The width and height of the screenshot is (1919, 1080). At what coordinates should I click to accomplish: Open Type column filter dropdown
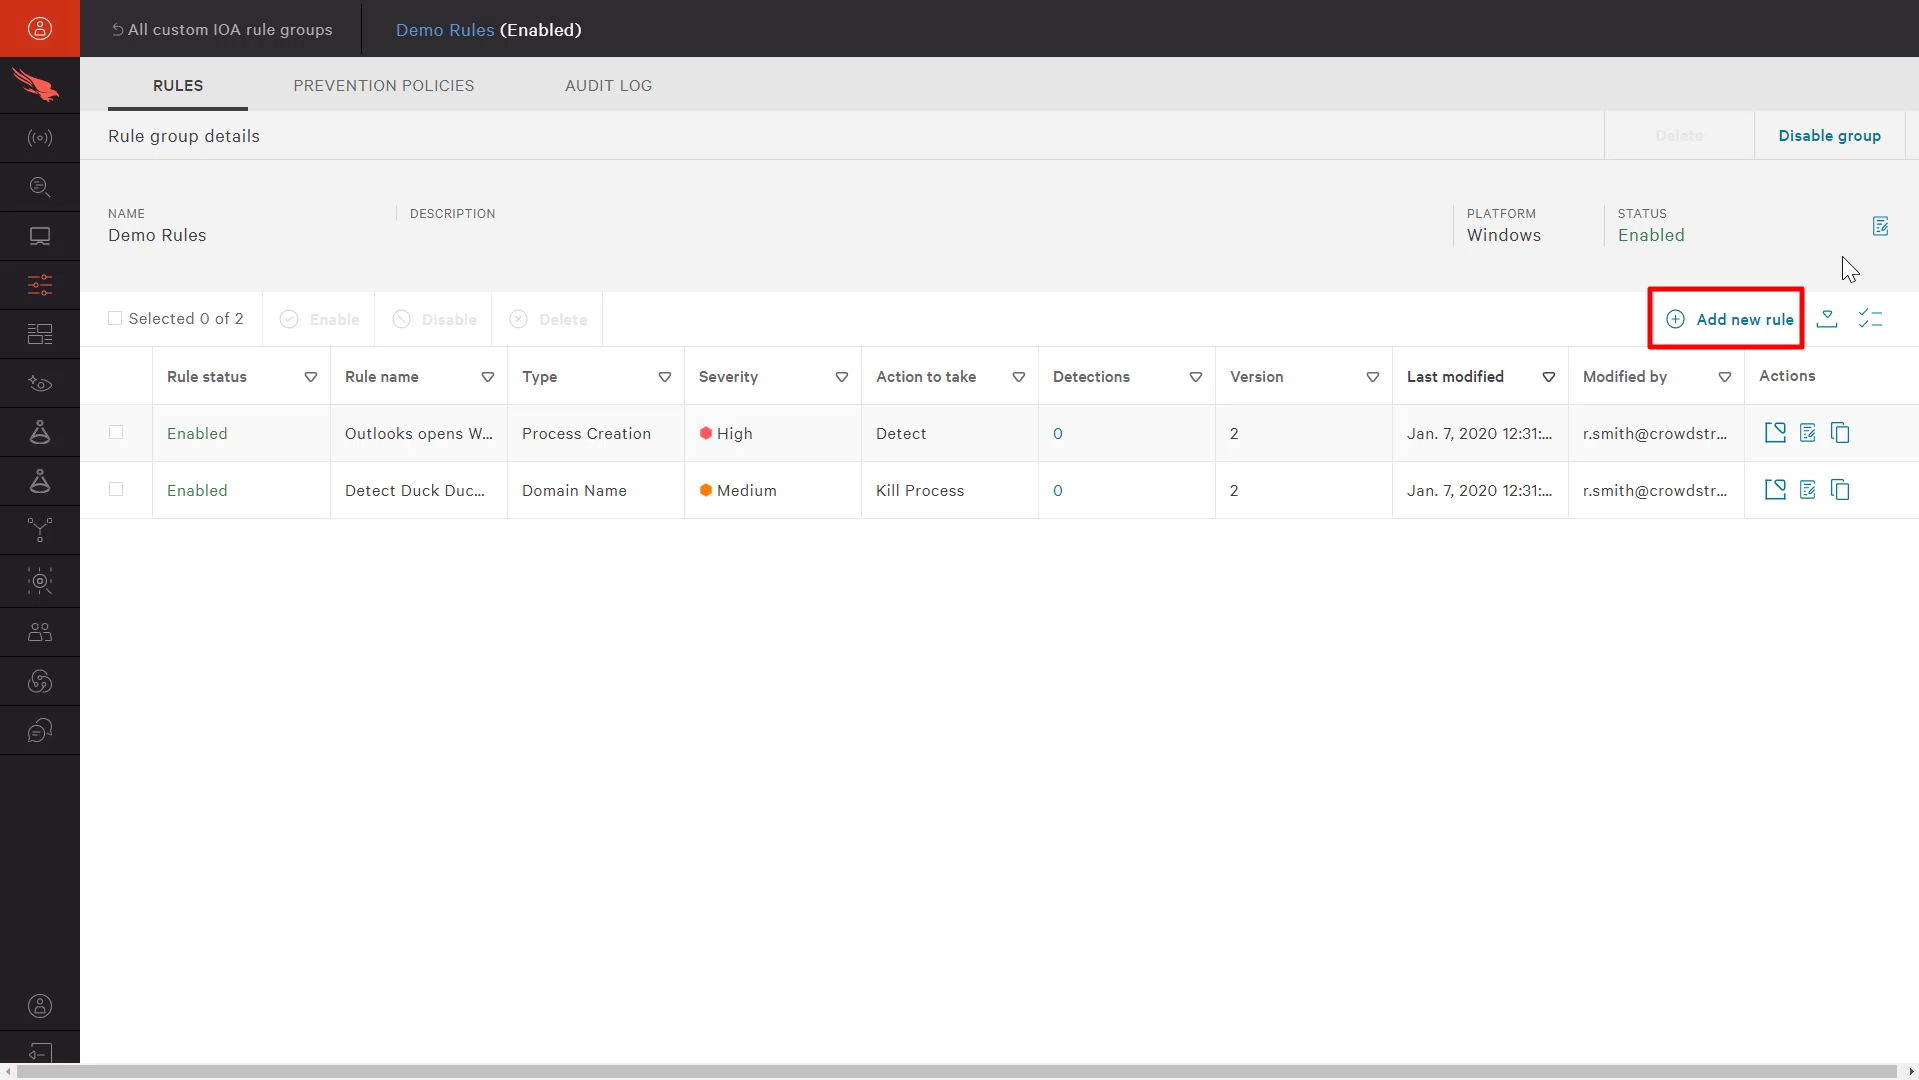(665, 377)
